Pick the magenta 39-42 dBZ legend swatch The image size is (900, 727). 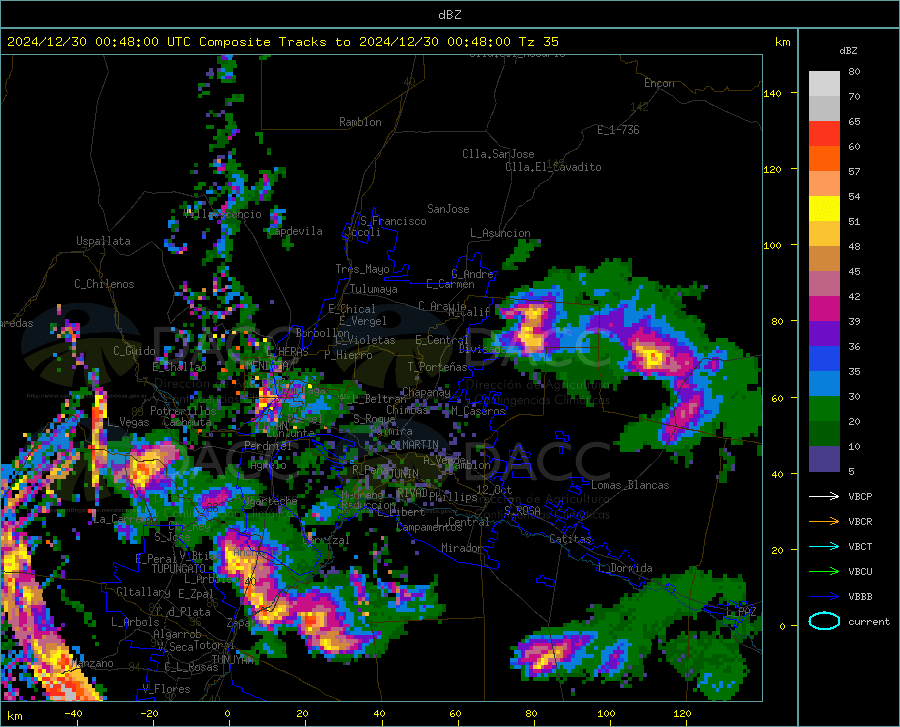(824, 309)
